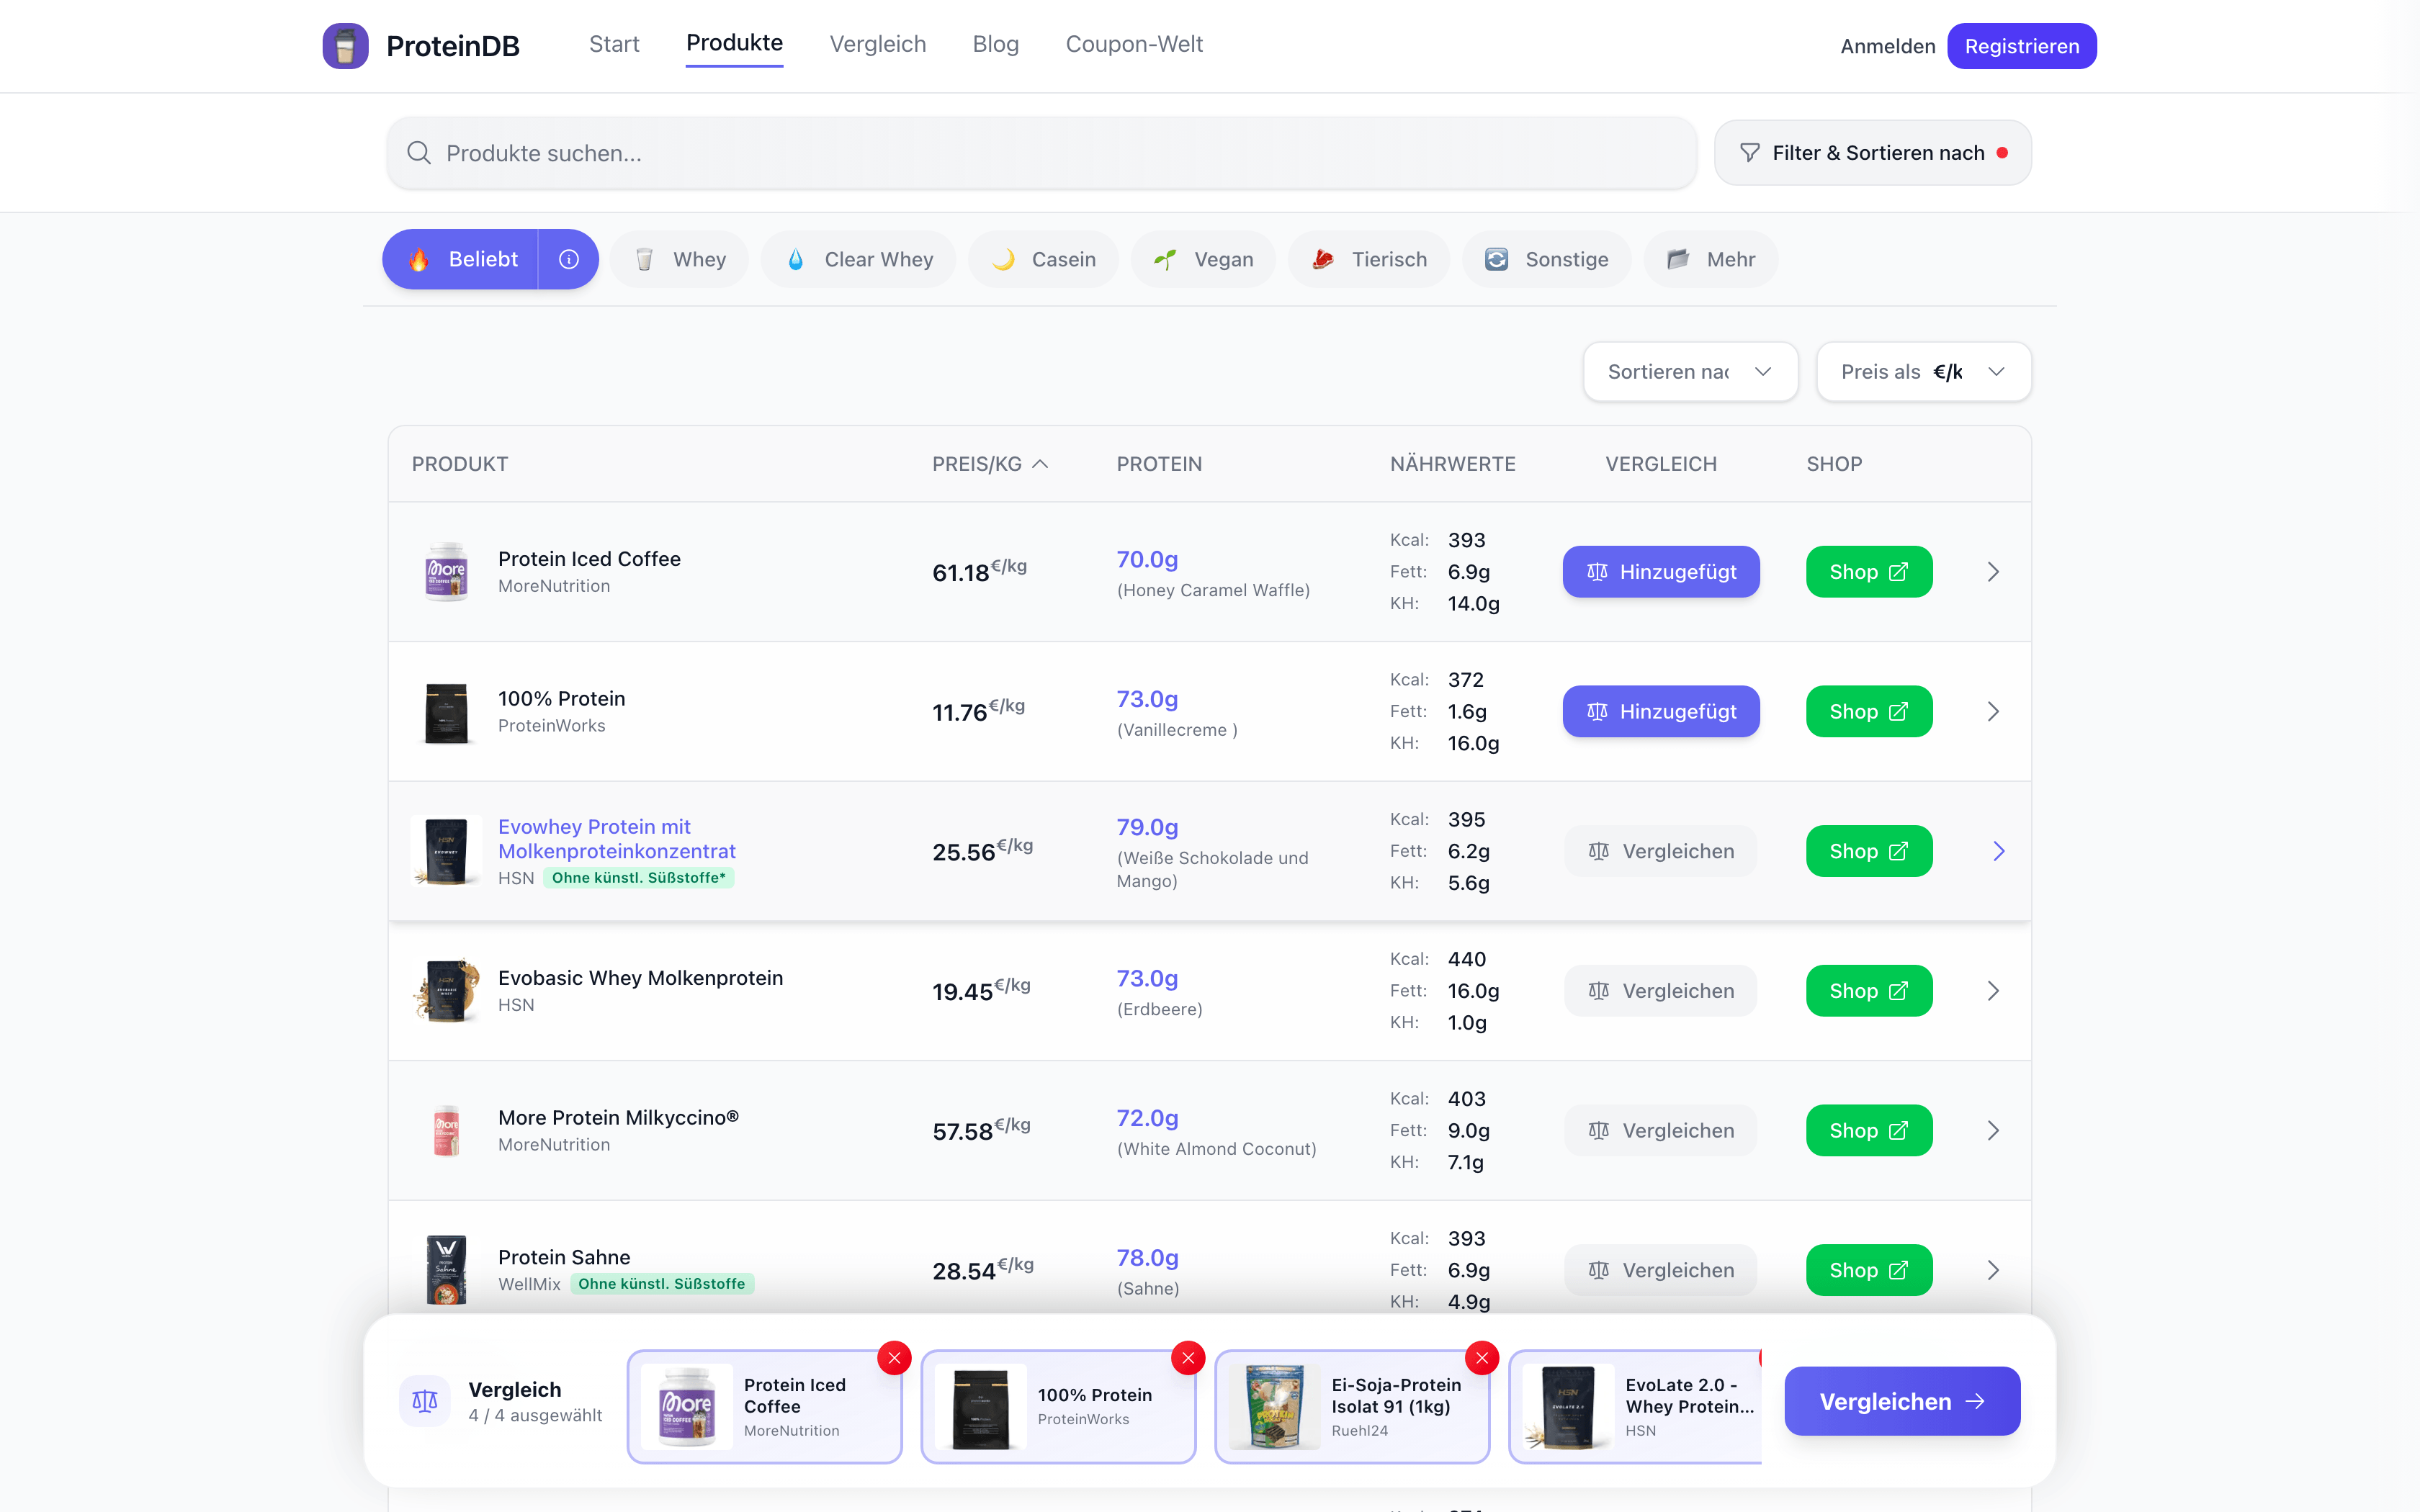Viewport: 2420px width, 1512px height.
Task: Click price 11.76 €/kg
Action: click(978, 711)
